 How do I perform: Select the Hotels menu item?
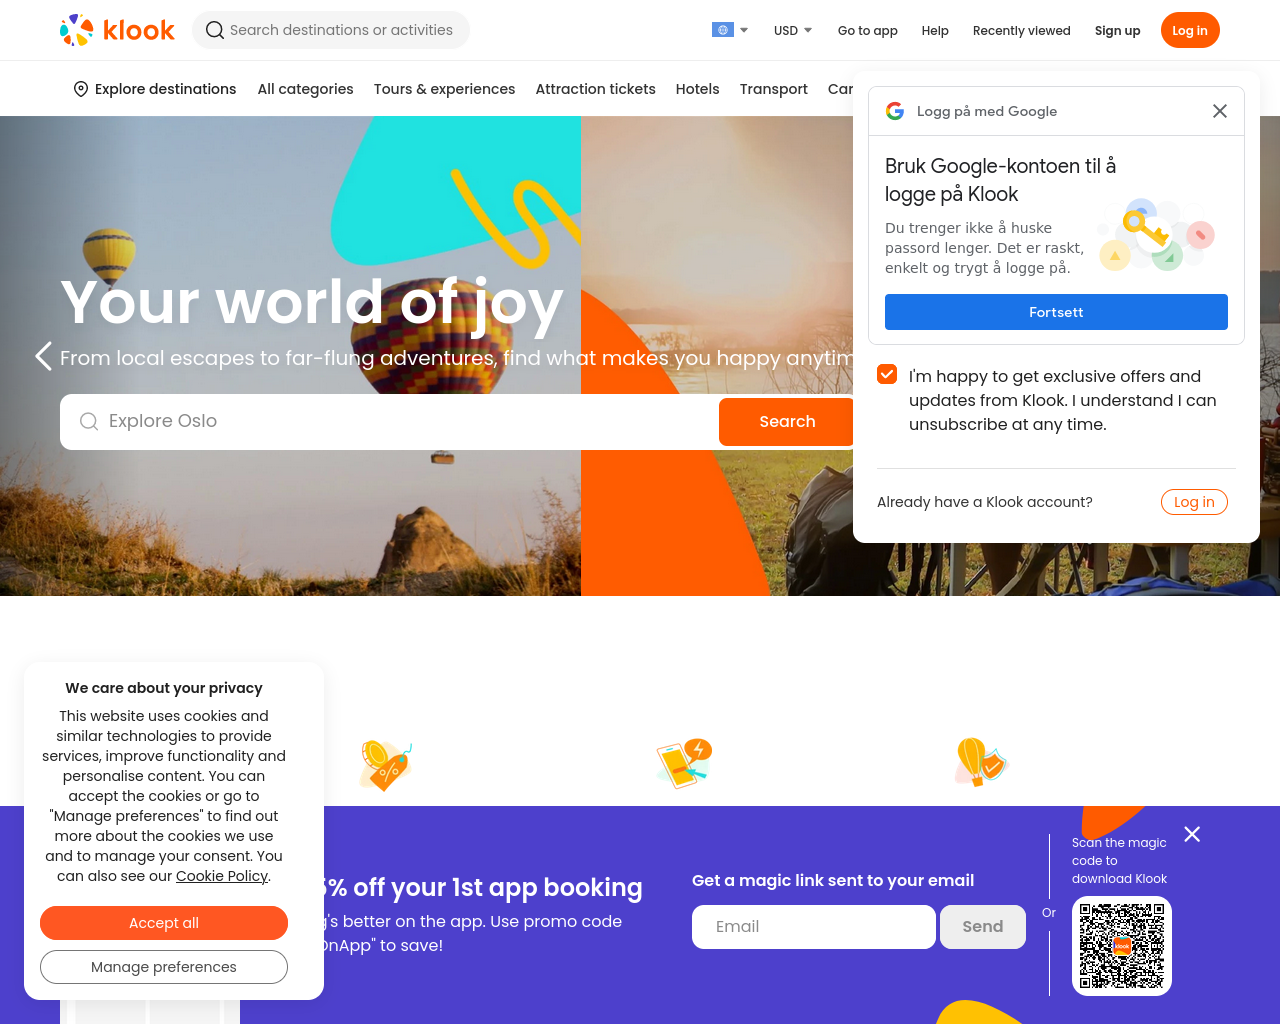(x=697, y=89)
